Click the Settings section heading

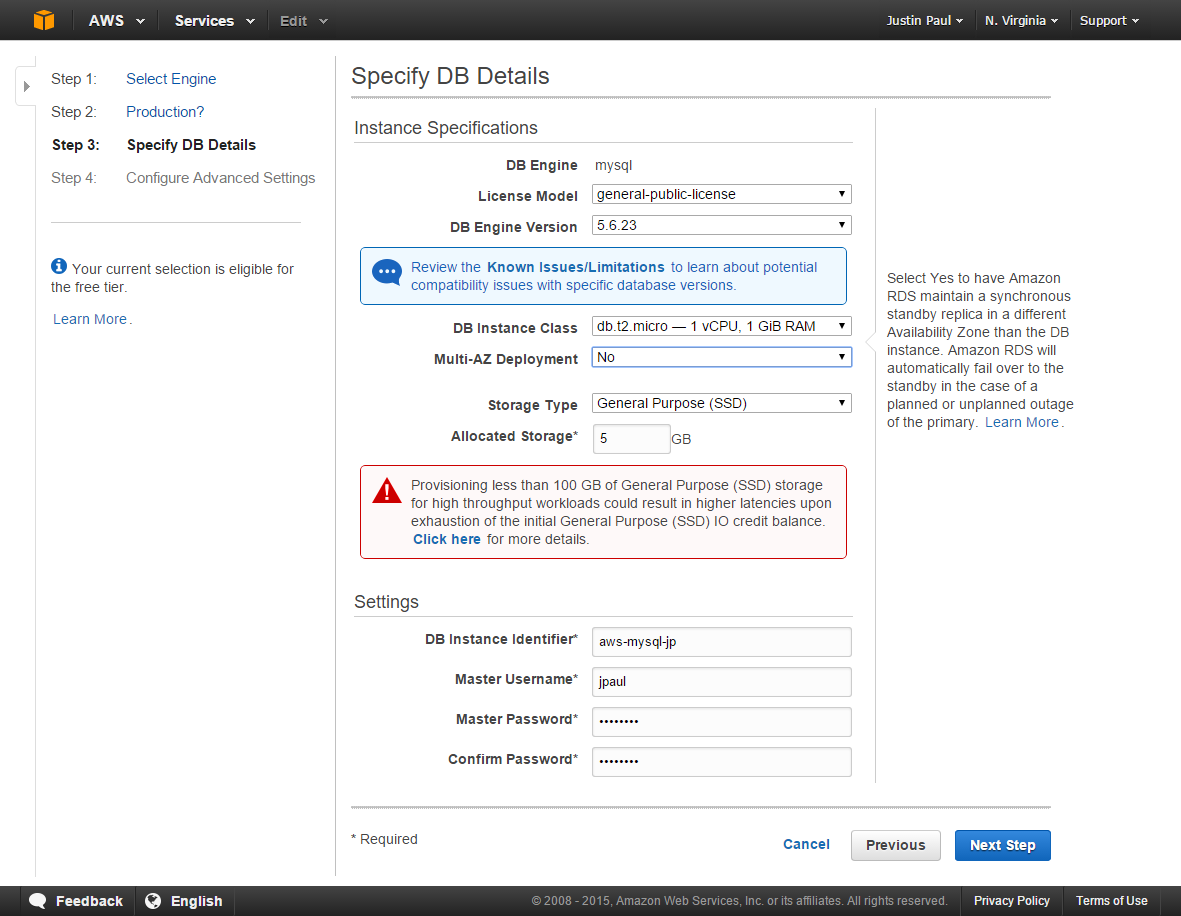[386, 602]
